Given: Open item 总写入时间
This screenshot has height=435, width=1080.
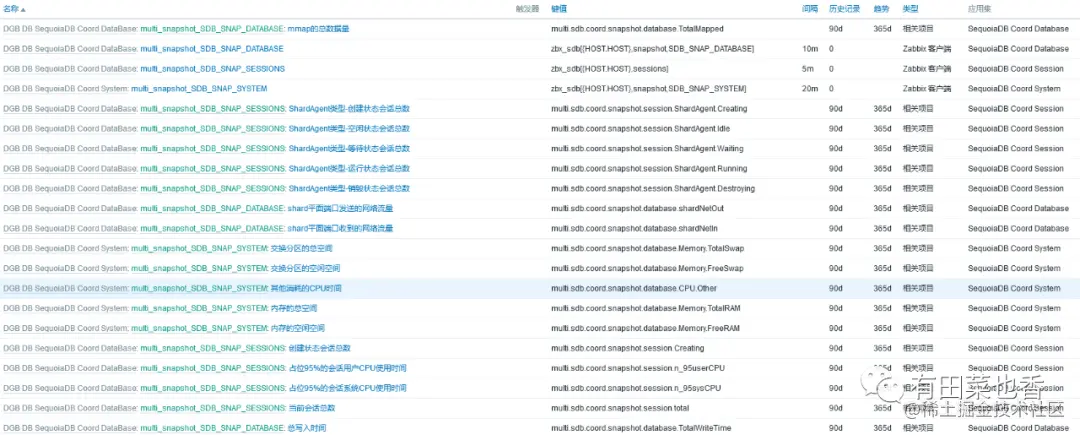Looking at the screenshot, I should [307, 428].
